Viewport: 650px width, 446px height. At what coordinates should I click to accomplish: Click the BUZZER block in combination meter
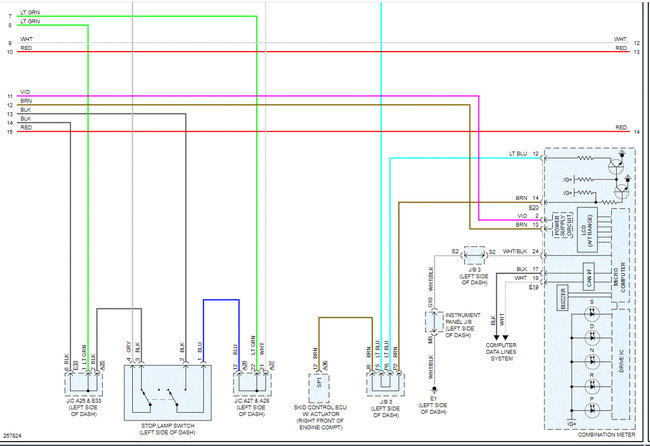563,298
